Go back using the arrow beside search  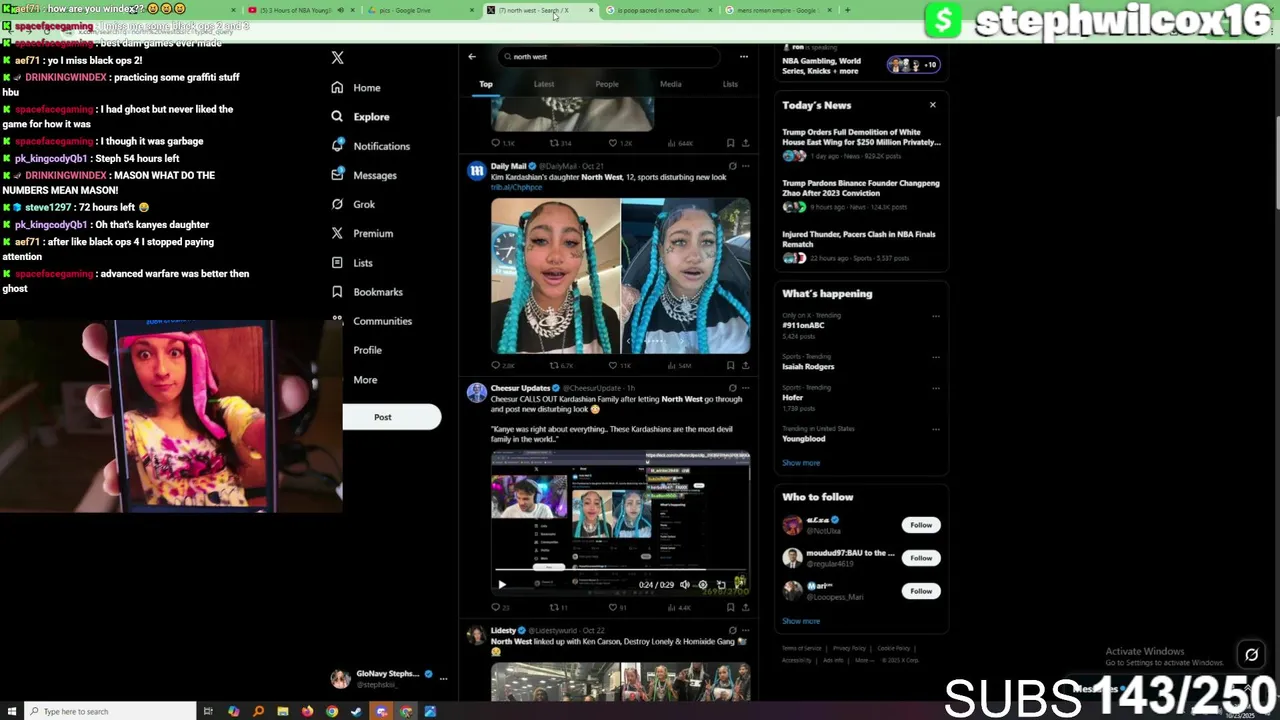click(x=472, y=56)
